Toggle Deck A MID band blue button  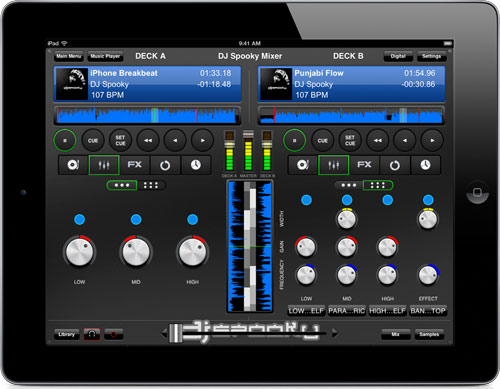[x=136, y=219]
